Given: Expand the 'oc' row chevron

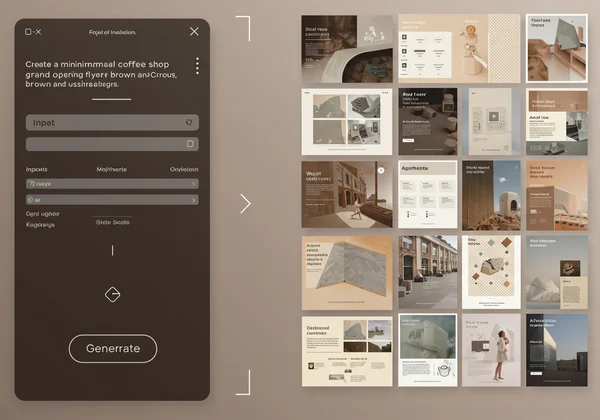Looking at the screenshot, I should coord(194,200).
